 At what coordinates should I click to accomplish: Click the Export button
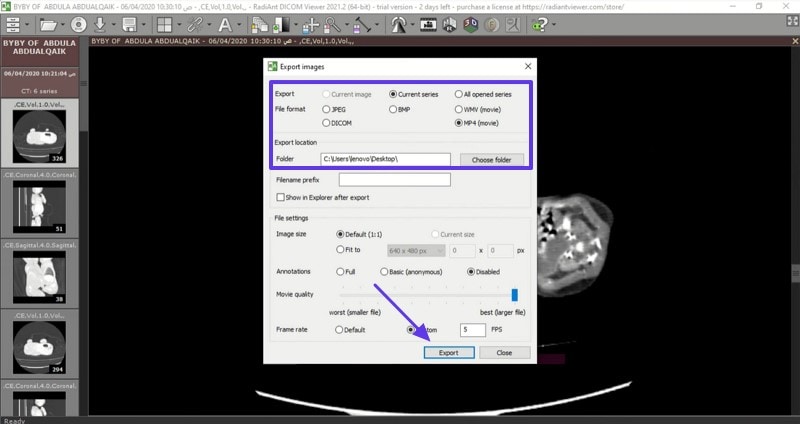(x=449, y=353)
